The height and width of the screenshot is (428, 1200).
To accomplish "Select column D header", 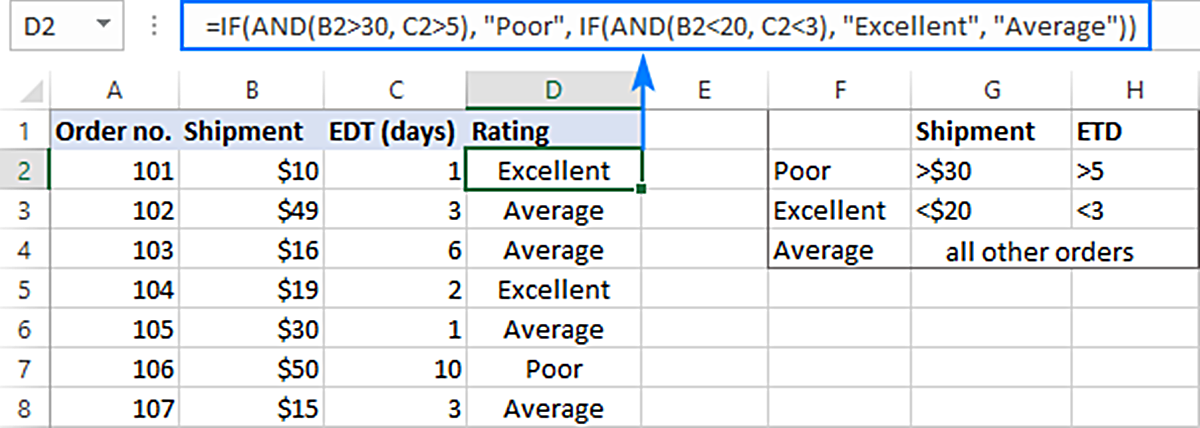I will coord(554,90).
